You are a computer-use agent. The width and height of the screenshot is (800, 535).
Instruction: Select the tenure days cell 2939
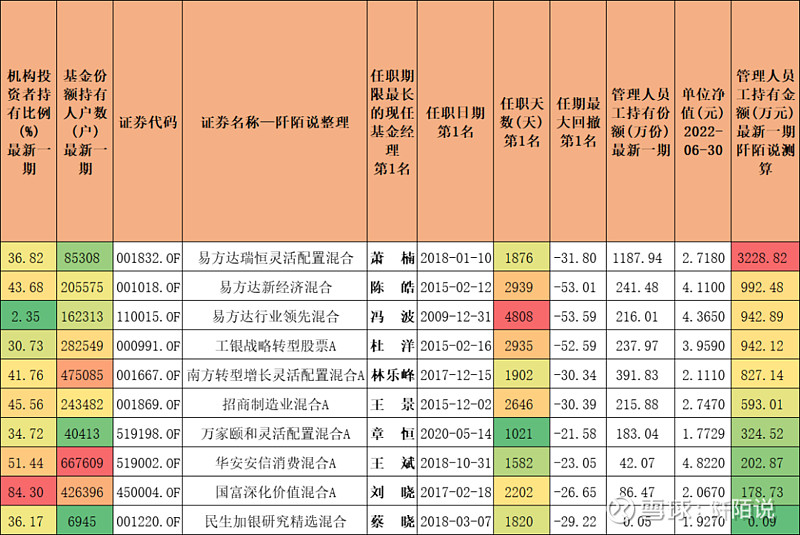click(x=521, y=287)
